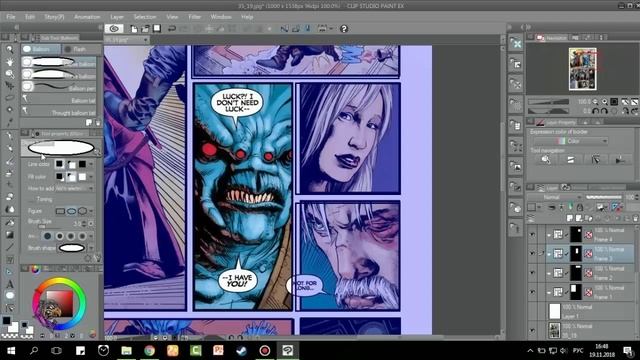This screenshot has height=360, width=640.
Task: Open the File menu
Action: (11, 17)
